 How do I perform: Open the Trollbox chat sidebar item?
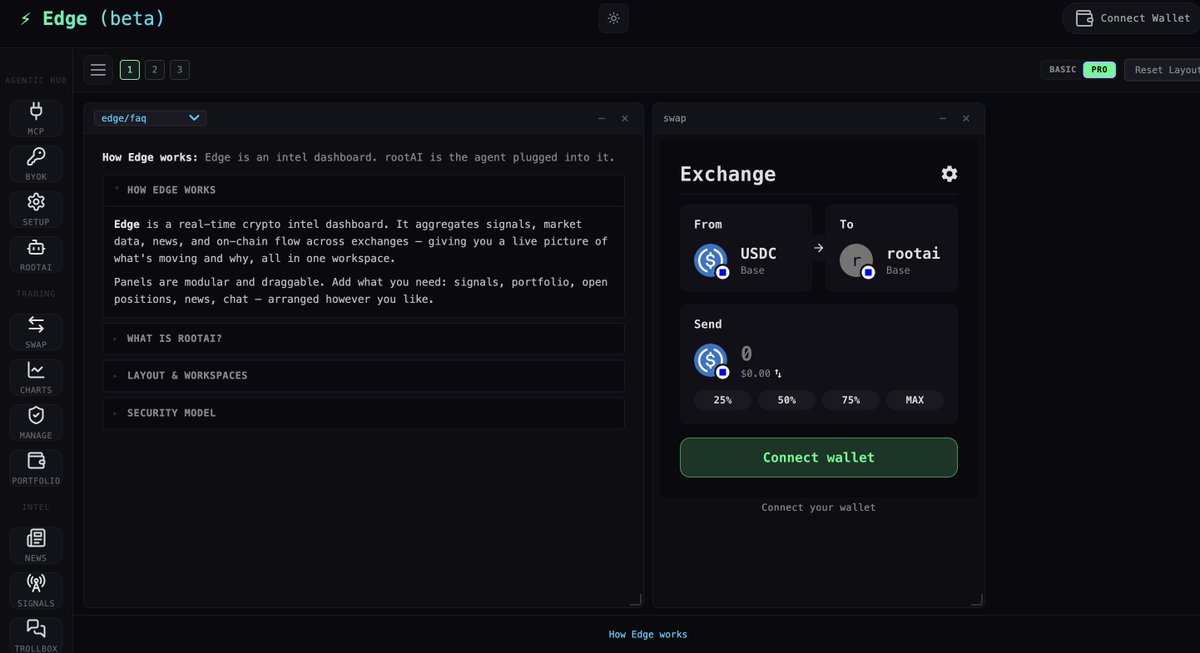pyautogui.click(x=36, y=634)
